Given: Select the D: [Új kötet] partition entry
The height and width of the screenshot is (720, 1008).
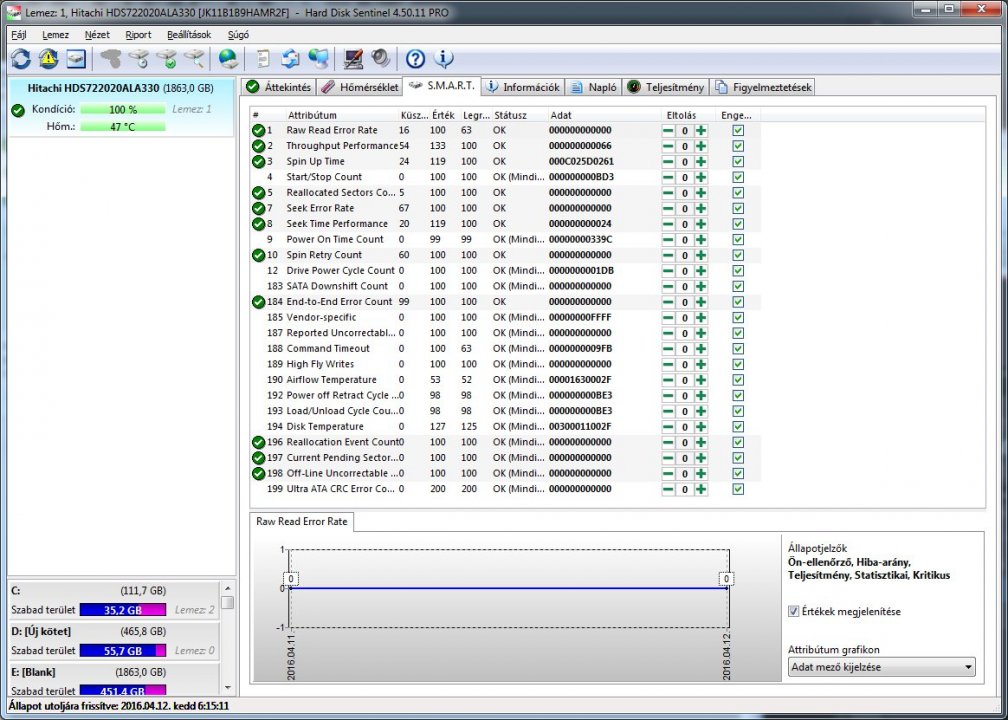Looking at the screenshot, I should [113, 642].
